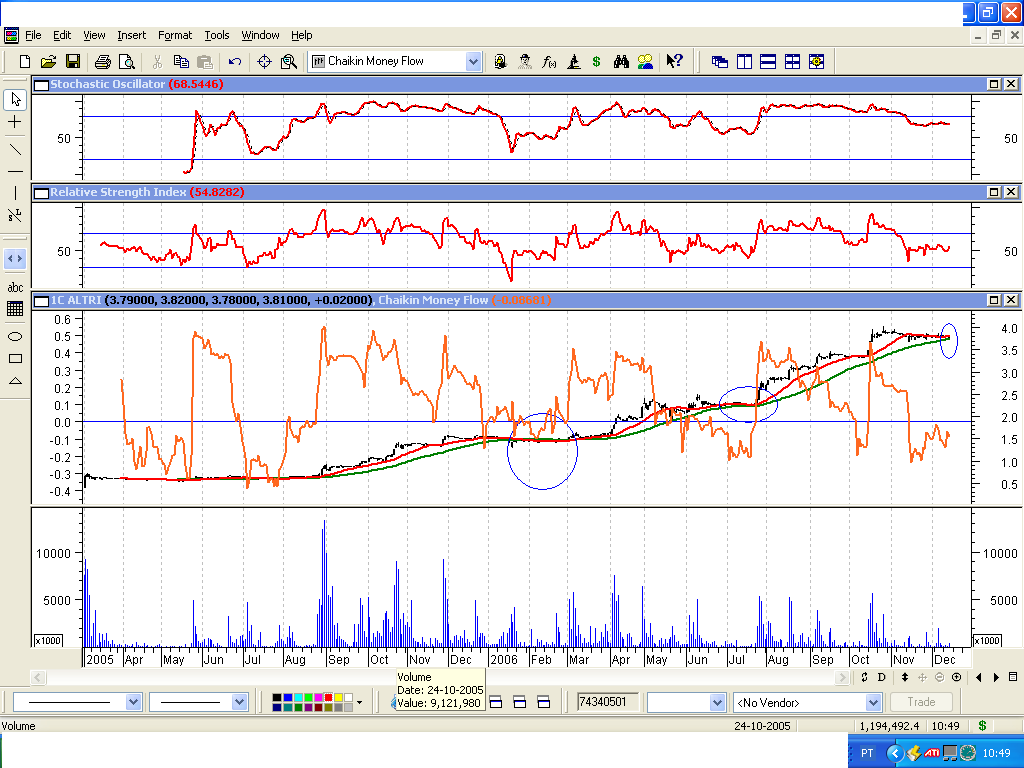Select the trendline drawing tool
Viewport: 1024px width, 768px height.
pos(15,149)
